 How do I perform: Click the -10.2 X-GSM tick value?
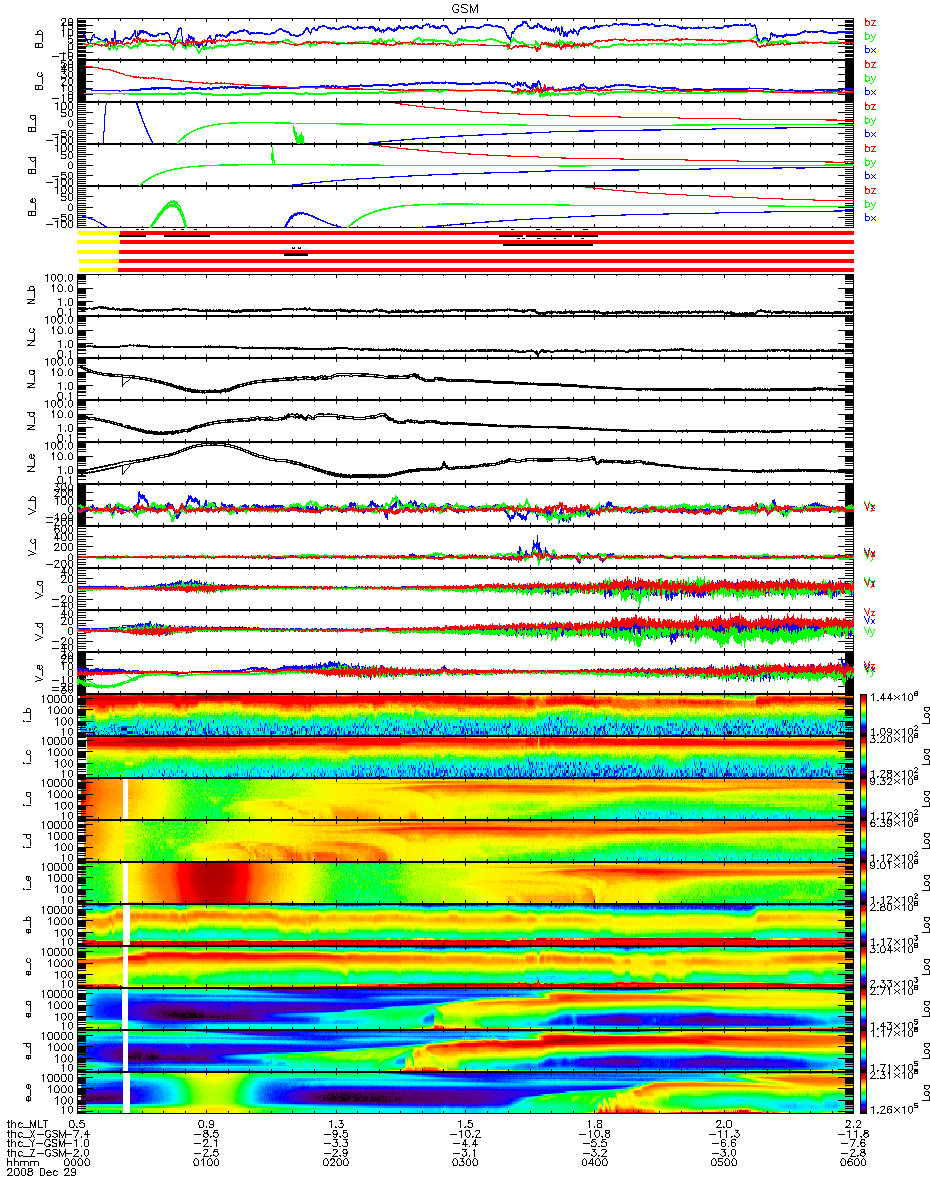pos(465,1135)
